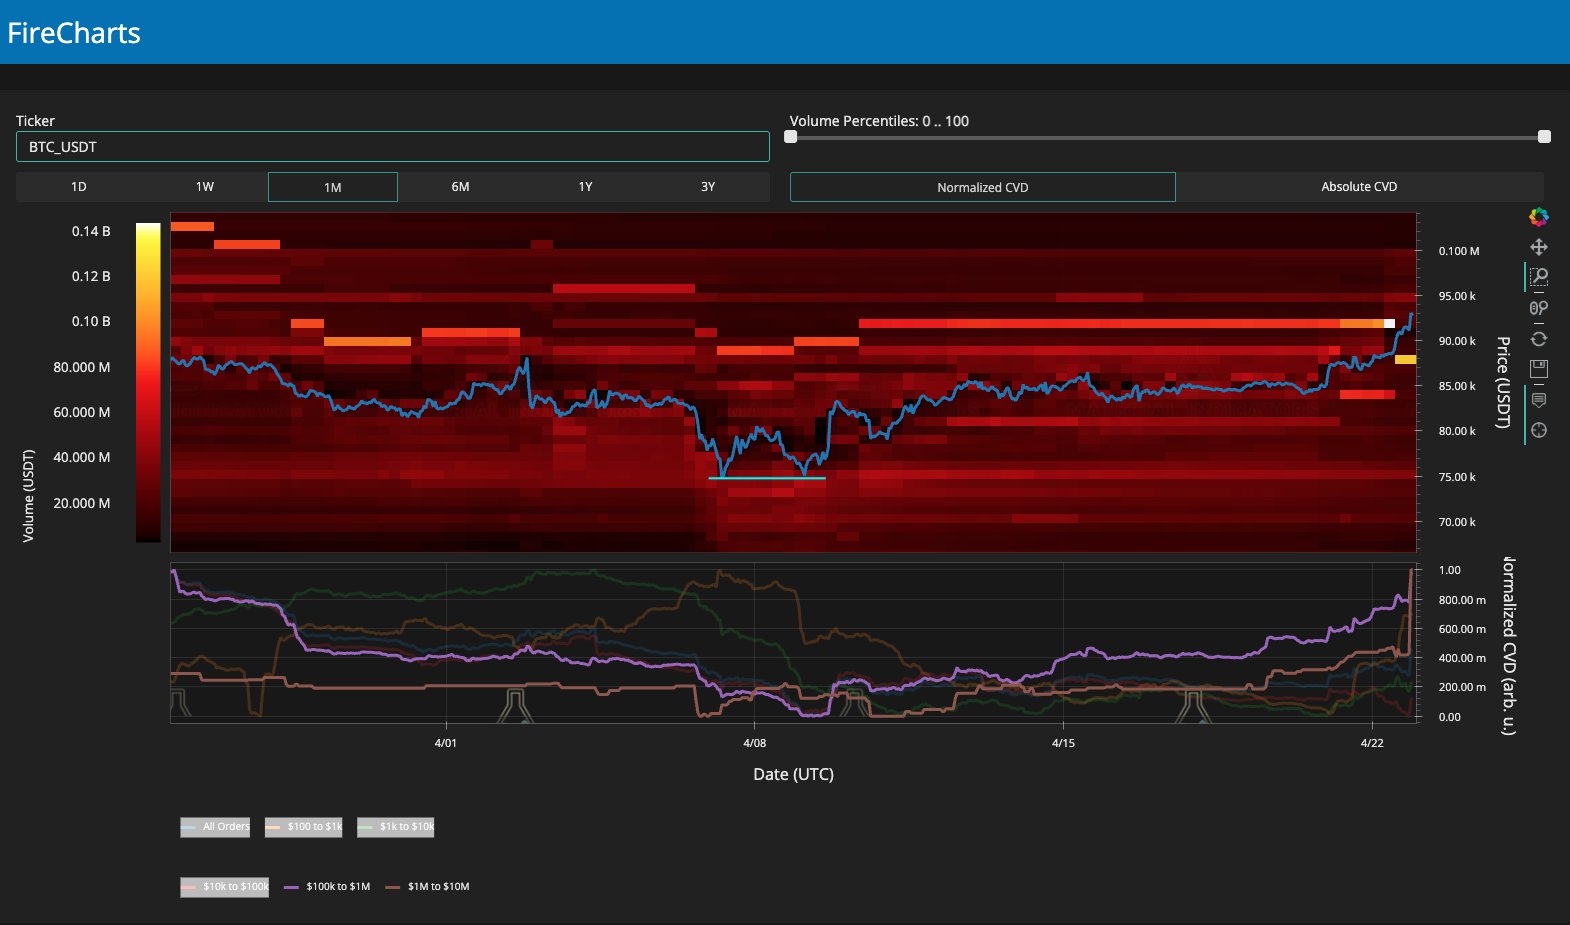Reset the chart view
The image size is (1570, 925).
[x=1538, y=339]
